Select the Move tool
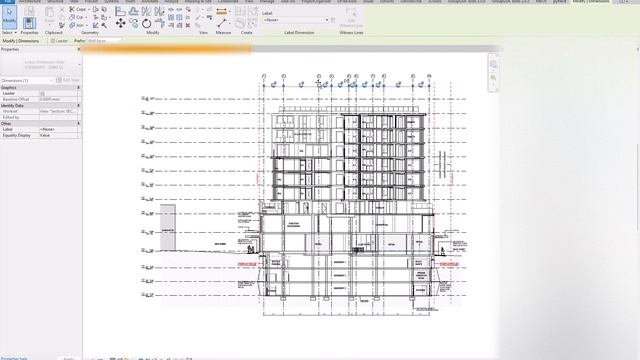Screen dimensions: 640x360 point(120,24)
